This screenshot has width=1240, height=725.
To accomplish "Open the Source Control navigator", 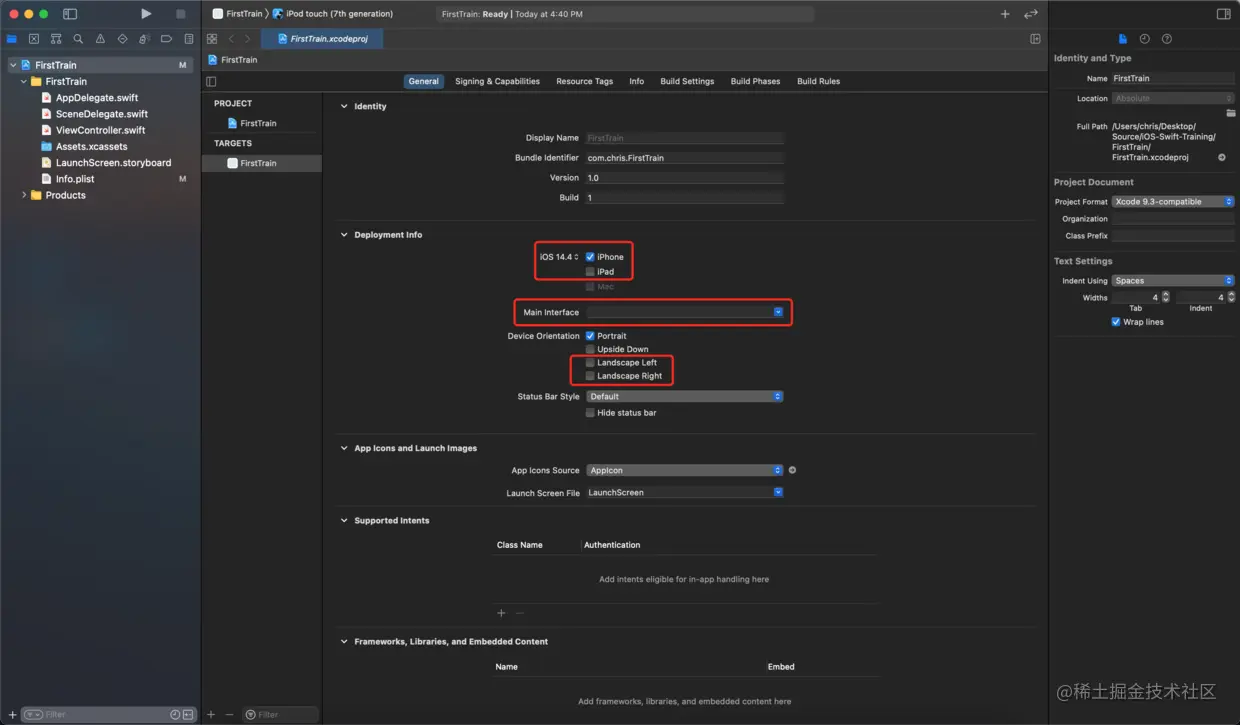I will click(34, 39).
